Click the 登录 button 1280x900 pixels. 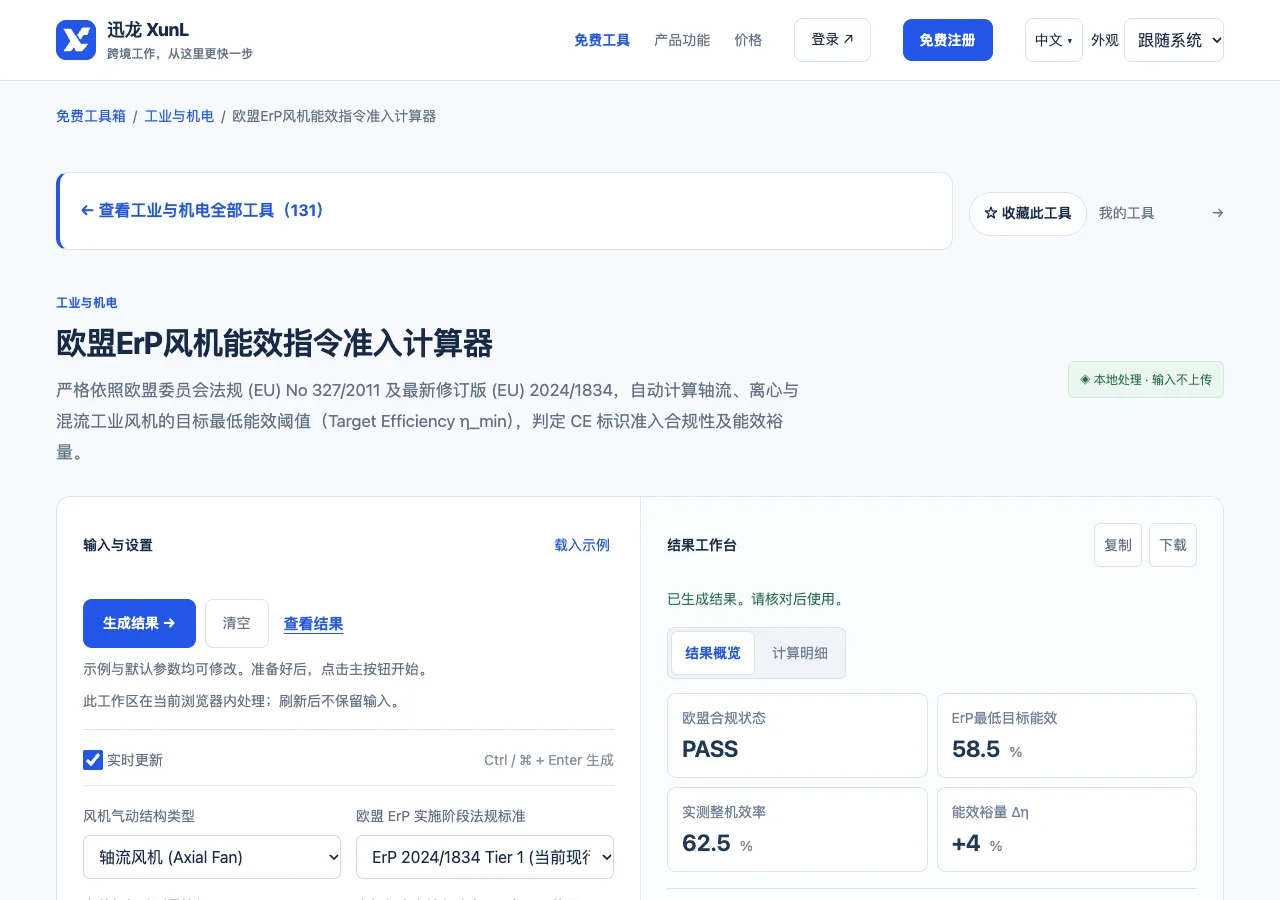832,40
